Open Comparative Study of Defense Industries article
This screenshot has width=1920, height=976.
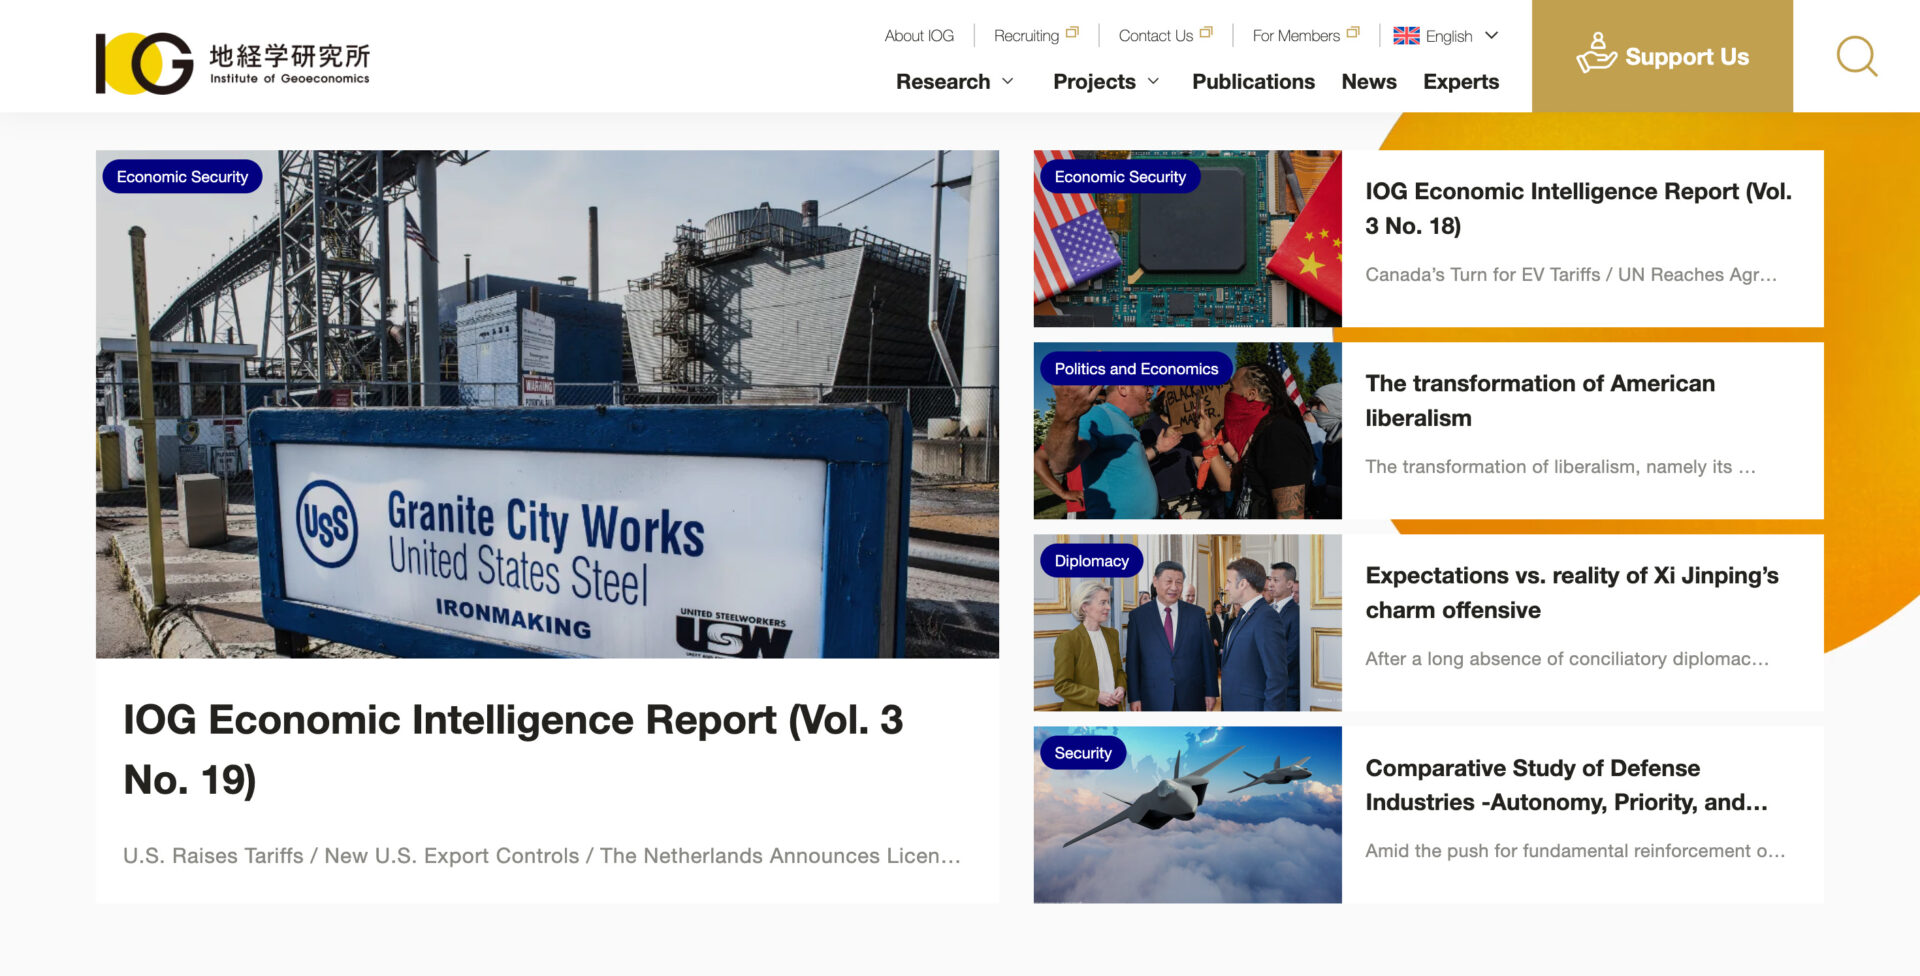pos(1566,785)
